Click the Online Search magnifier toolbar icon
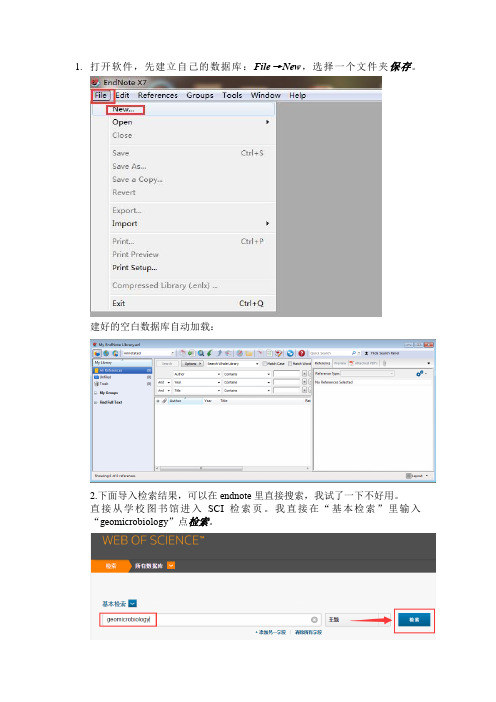Screen dimensions: 496x702 (201, 353)
